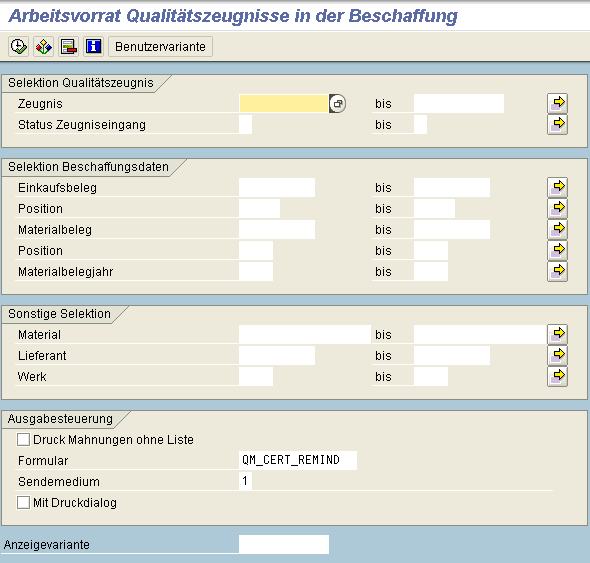Open multiple selection arrow for Werk
Viewport: 590px width, 563px height.
tap(557, 376)
